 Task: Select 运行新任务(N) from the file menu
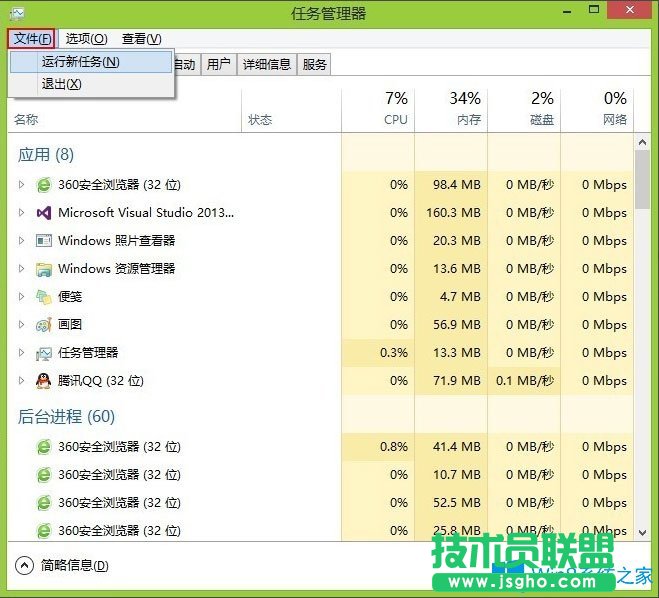80,62
